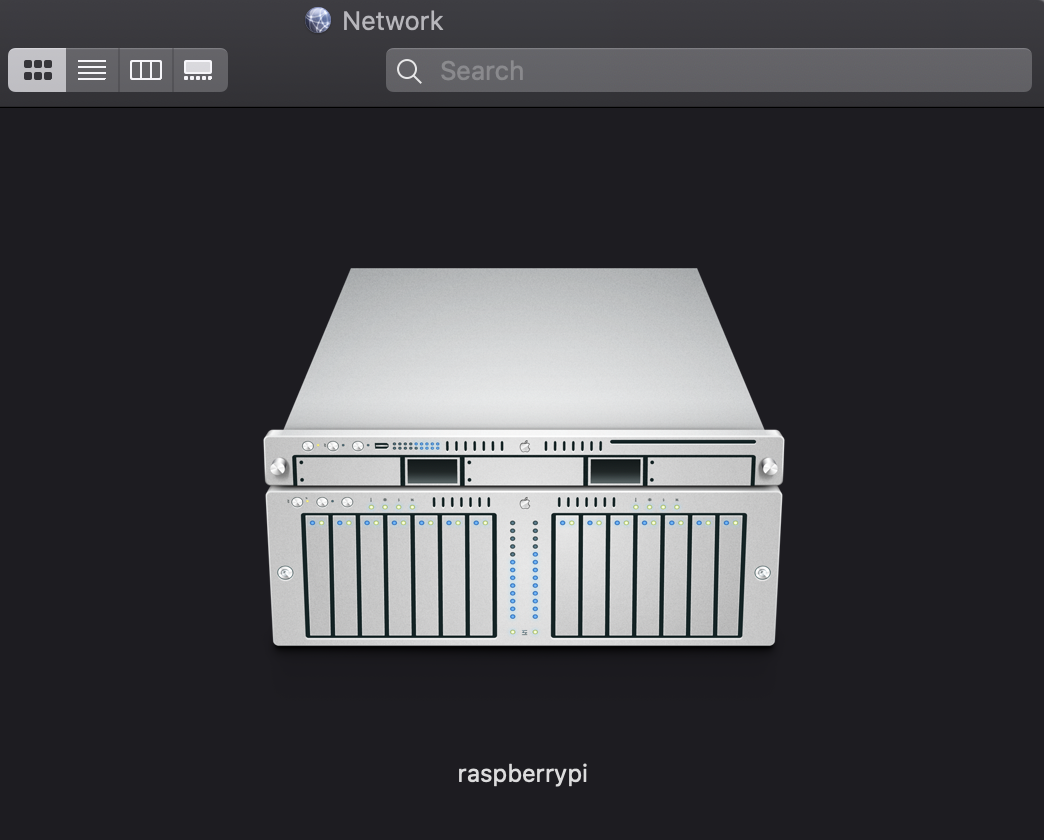Switch to gallery view
Screen dimensions: 1044x840
tap(200, 70)
